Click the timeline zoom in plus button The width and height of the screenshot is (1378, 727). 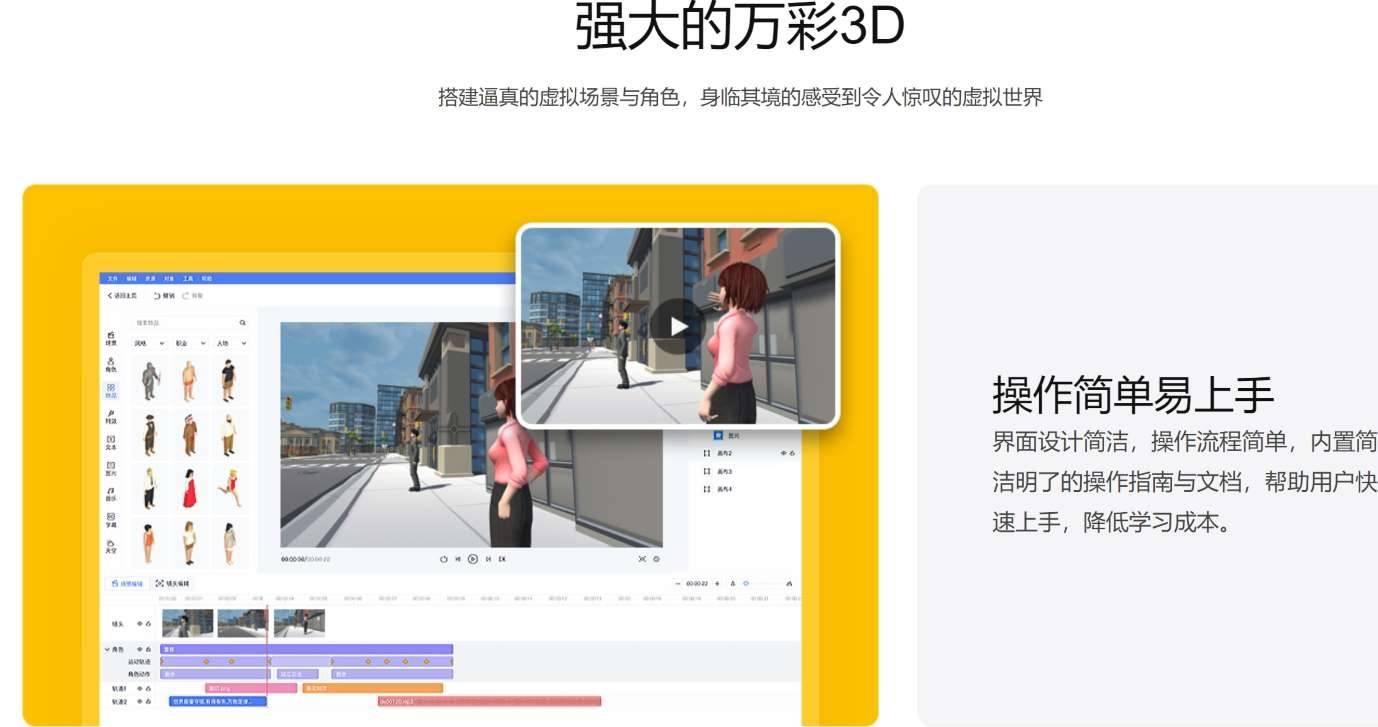click(717, 583)
